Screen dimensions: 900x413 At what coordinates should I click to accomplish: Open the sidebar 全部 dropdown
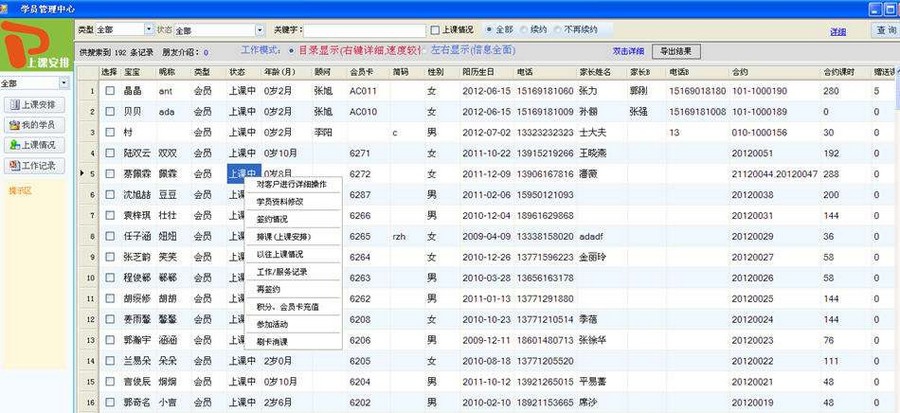coord(64,83)
